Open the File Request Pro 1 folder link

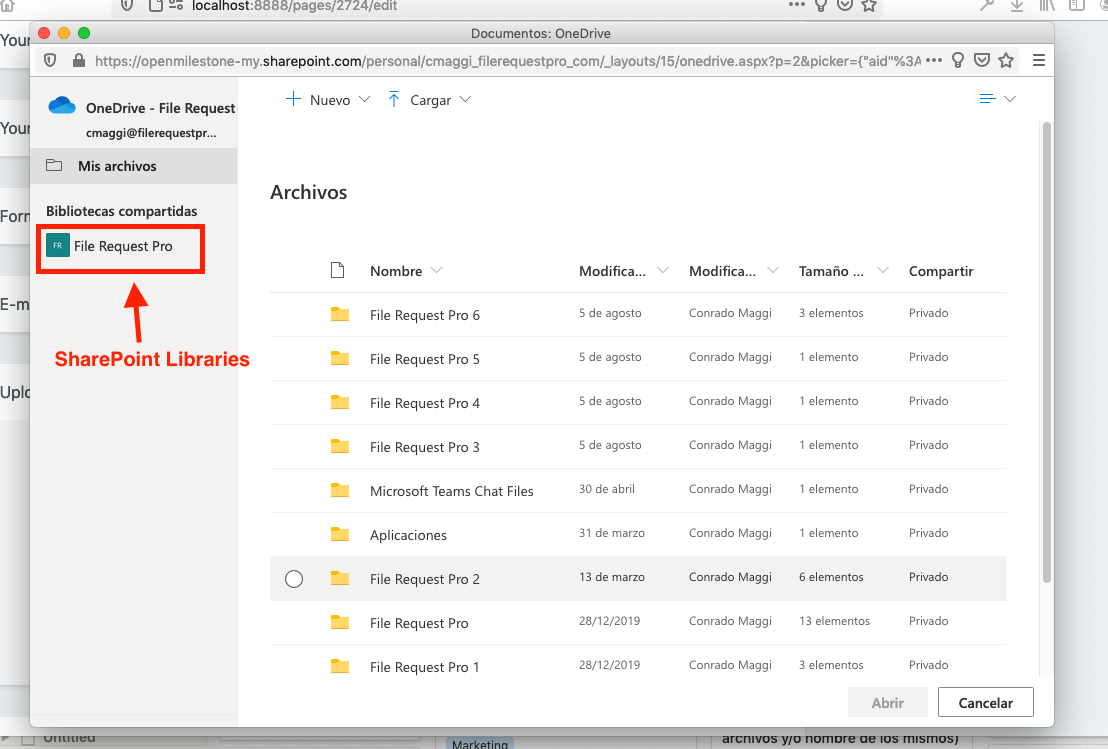coord(425,667)
